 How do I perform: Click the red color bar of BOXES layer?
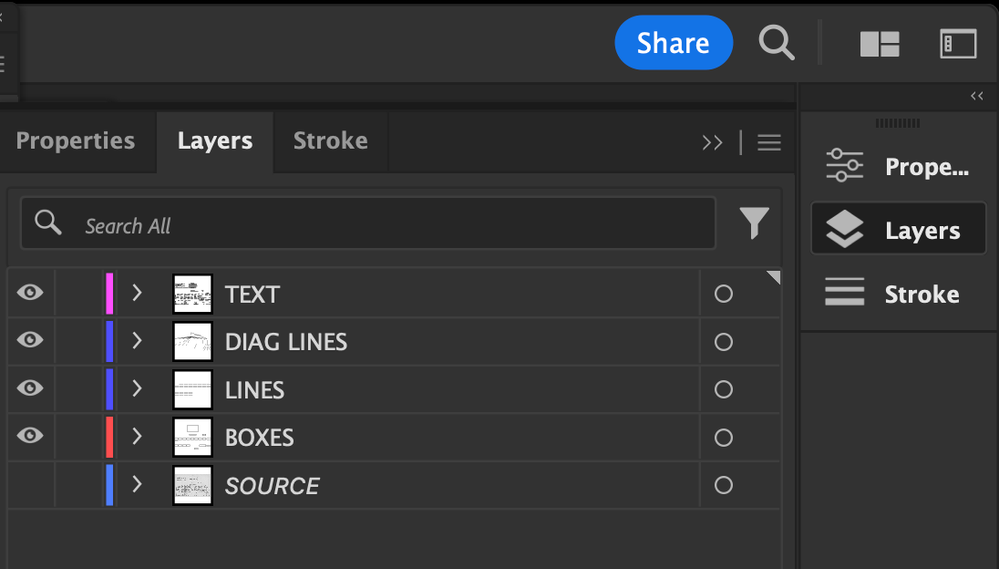point(110,437)
